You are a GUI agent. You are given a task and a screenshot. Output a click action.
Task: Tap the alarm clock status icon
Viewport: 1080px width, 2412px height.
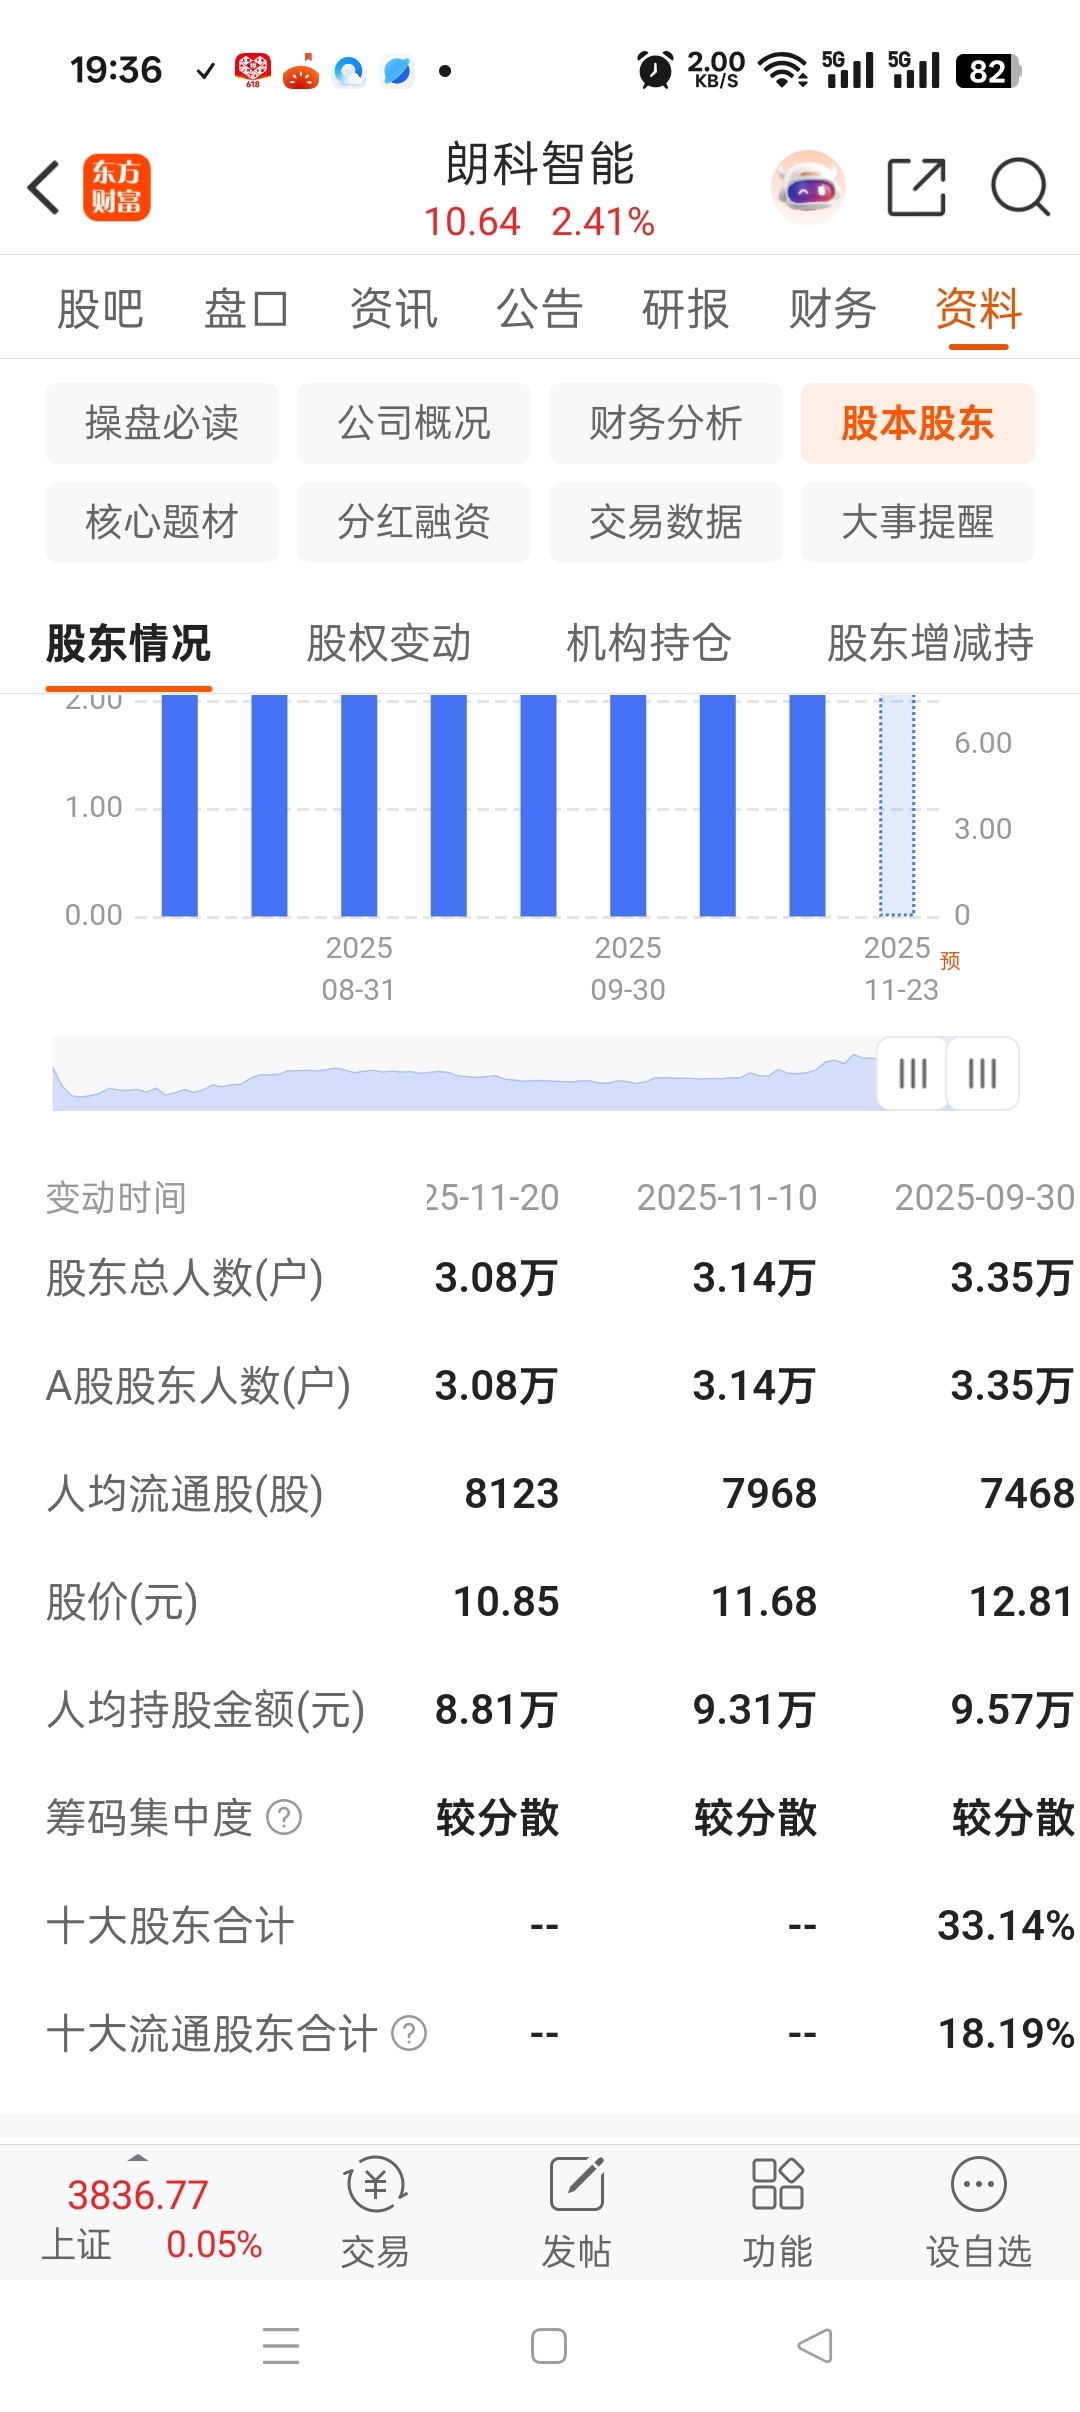tap(655, 71)
